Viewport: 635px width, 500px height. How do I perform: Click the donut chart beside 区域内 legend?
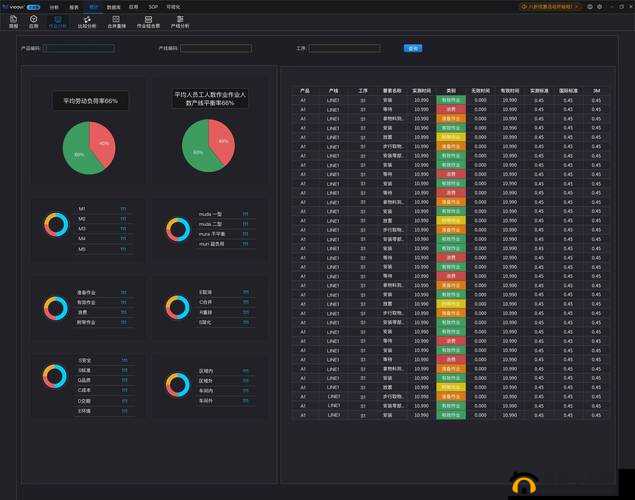(177, 385)
